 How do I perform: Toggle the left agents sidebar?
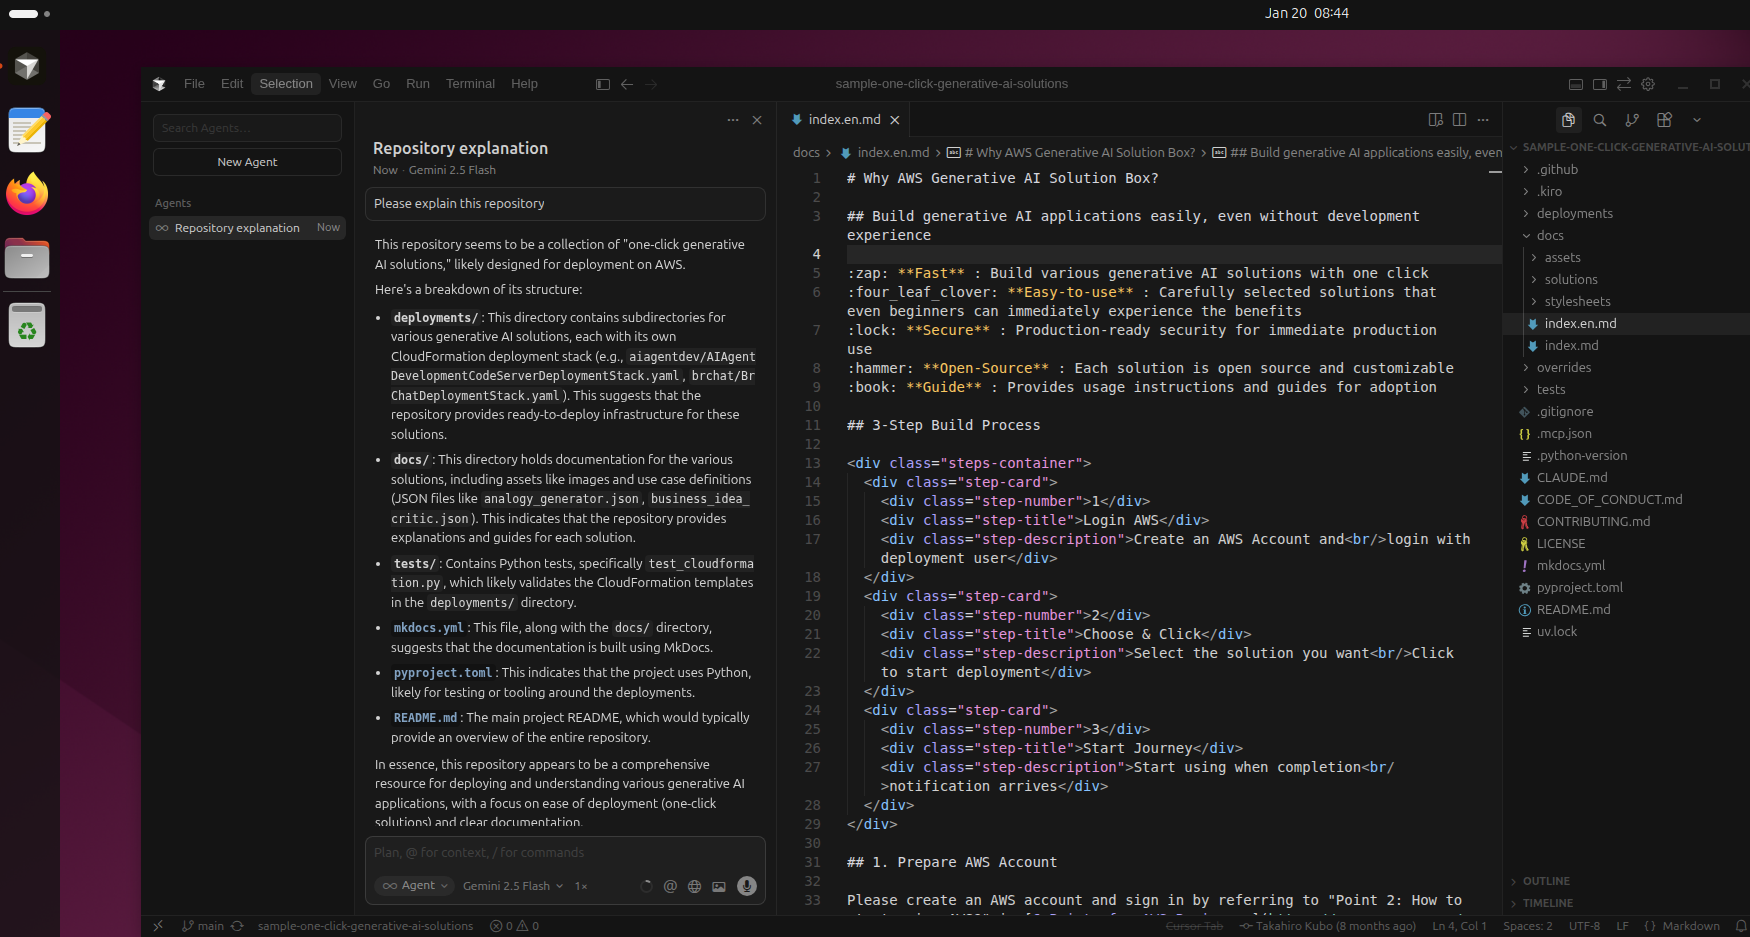[x=602, y=84]
